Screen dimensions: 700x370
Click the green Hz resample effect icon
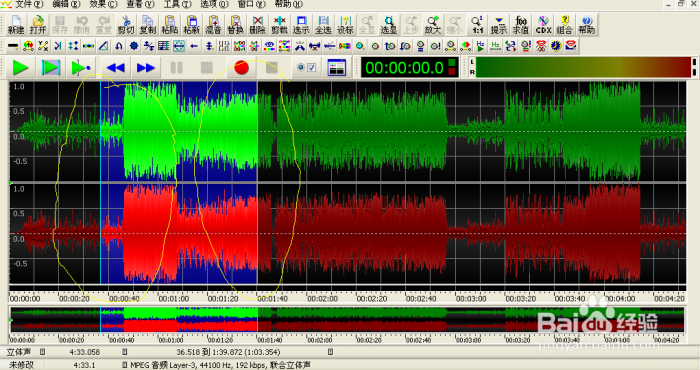[495, 46]
